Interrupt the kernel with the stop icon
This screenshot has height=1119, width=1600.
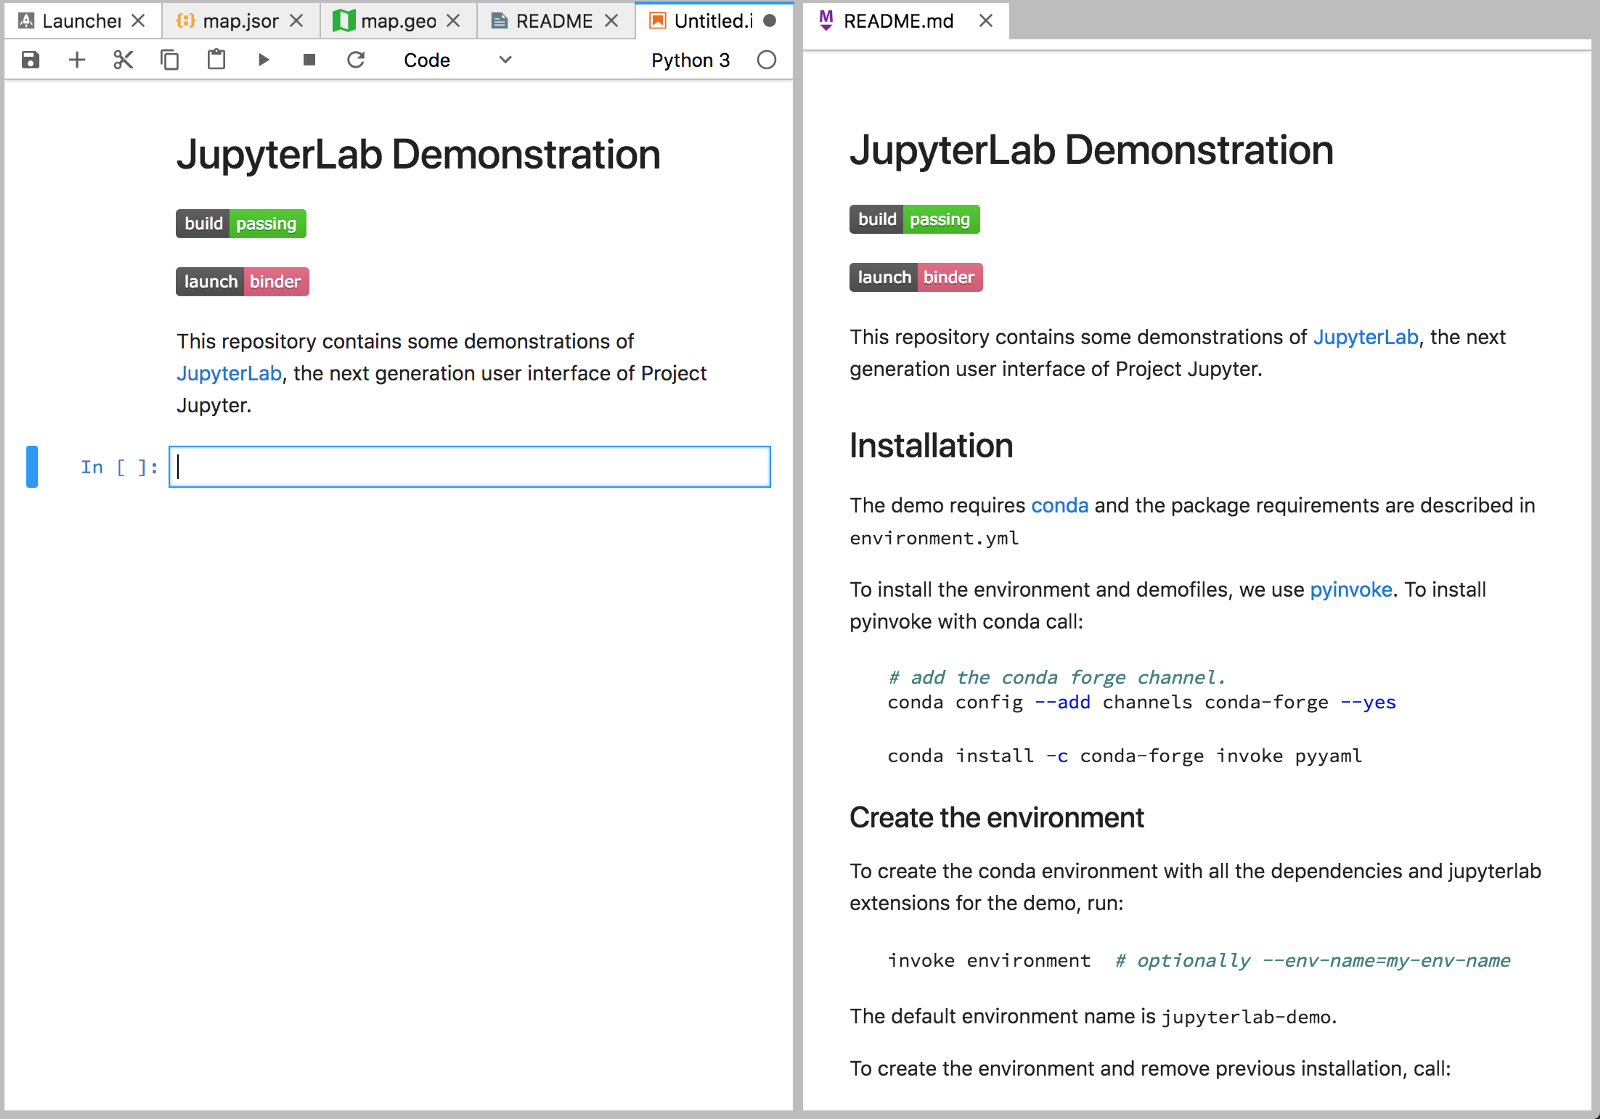(x=309, y=60)
